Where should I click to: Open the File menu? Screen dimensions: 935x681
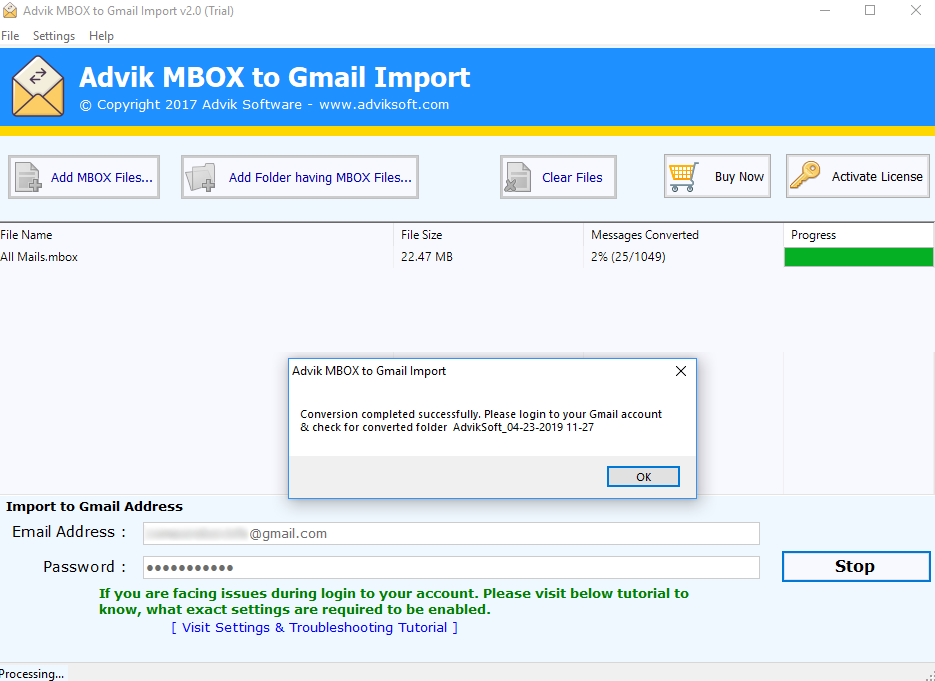(10, 35)
